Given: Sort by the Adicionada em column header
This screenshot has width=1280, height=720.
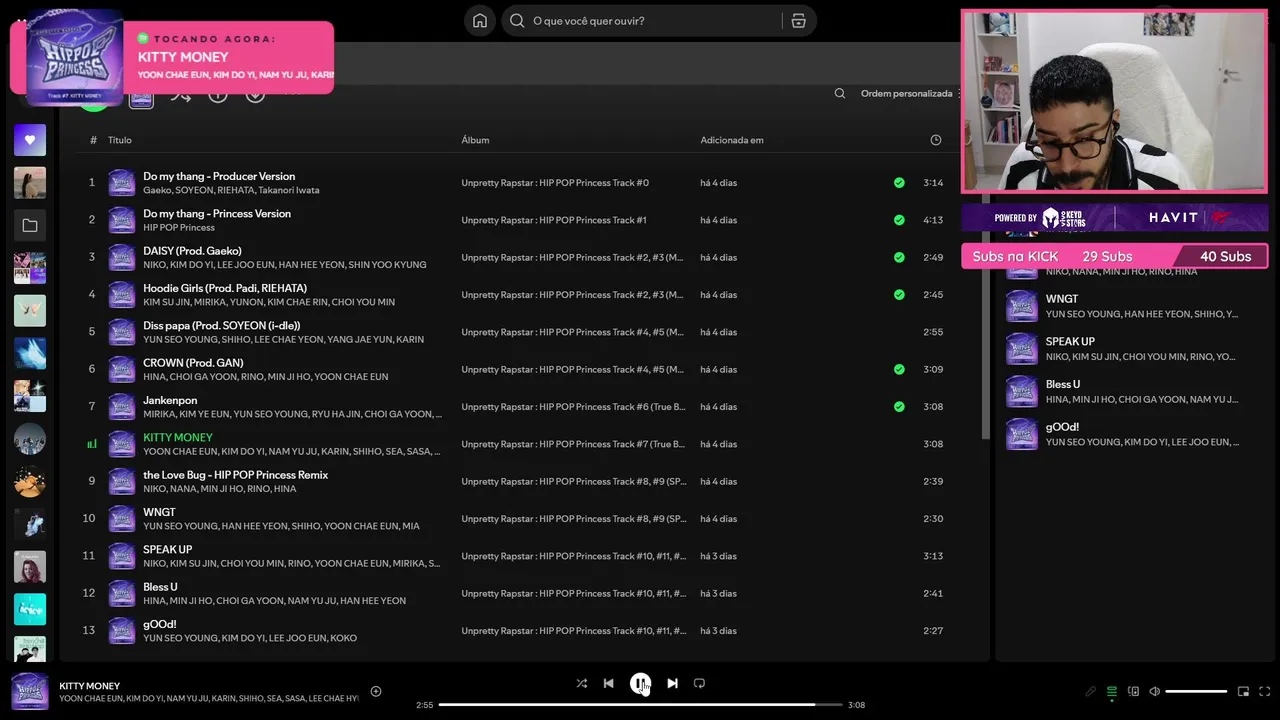Looking at the screenshot, I should pyautogui.click(x=732, y=140).
